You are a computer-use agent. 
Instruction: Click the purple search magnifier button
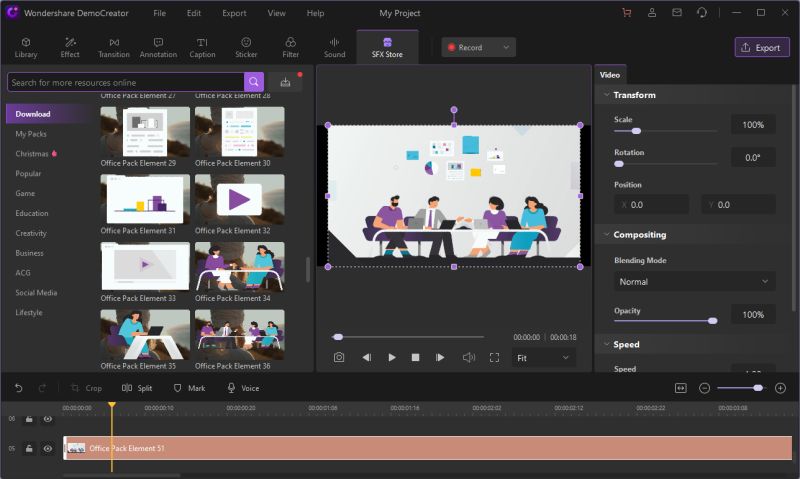click(254, 82)
